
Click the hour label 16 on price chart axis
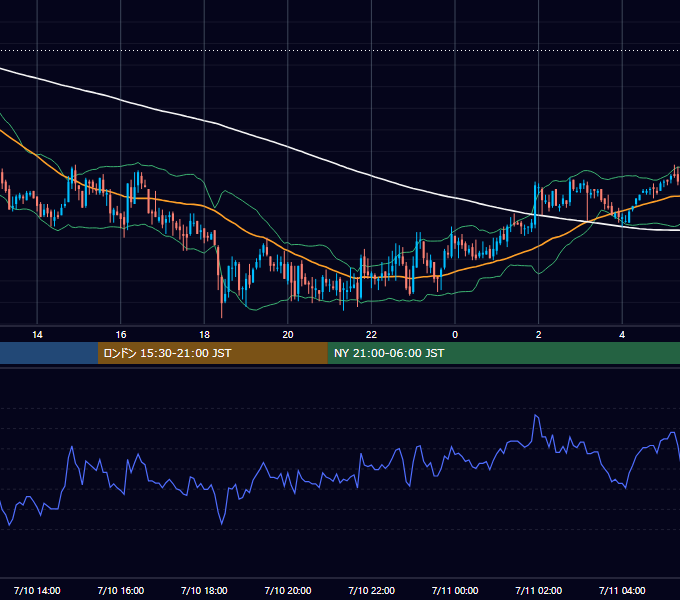pos(121,335)
